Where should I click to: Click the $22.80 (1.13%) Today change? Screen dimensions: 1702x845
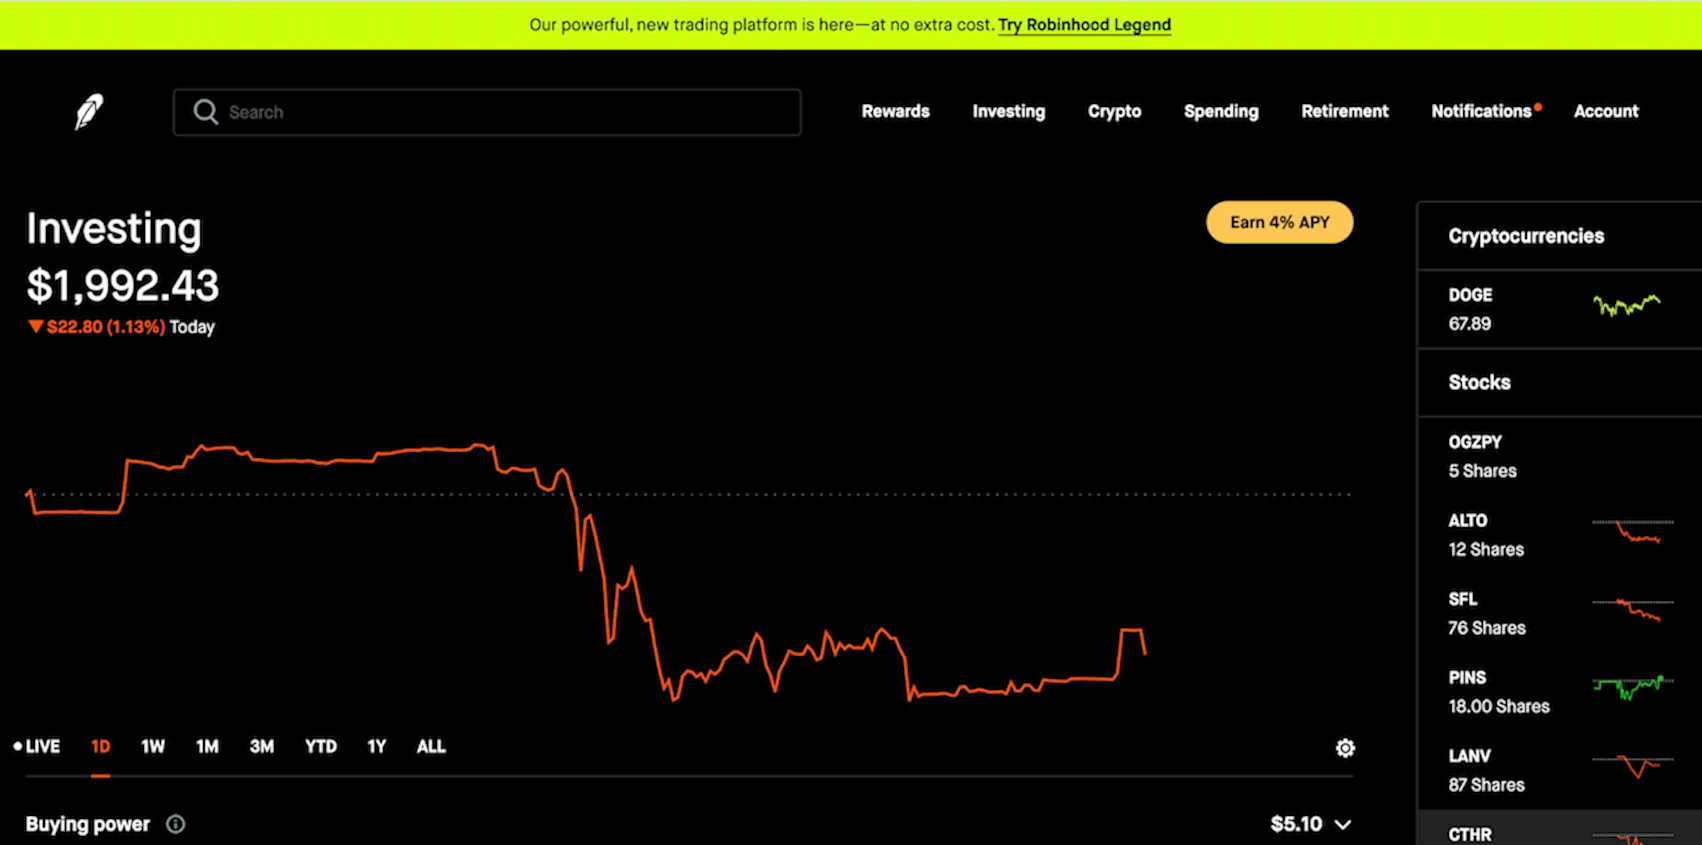(x=121, y=327)
